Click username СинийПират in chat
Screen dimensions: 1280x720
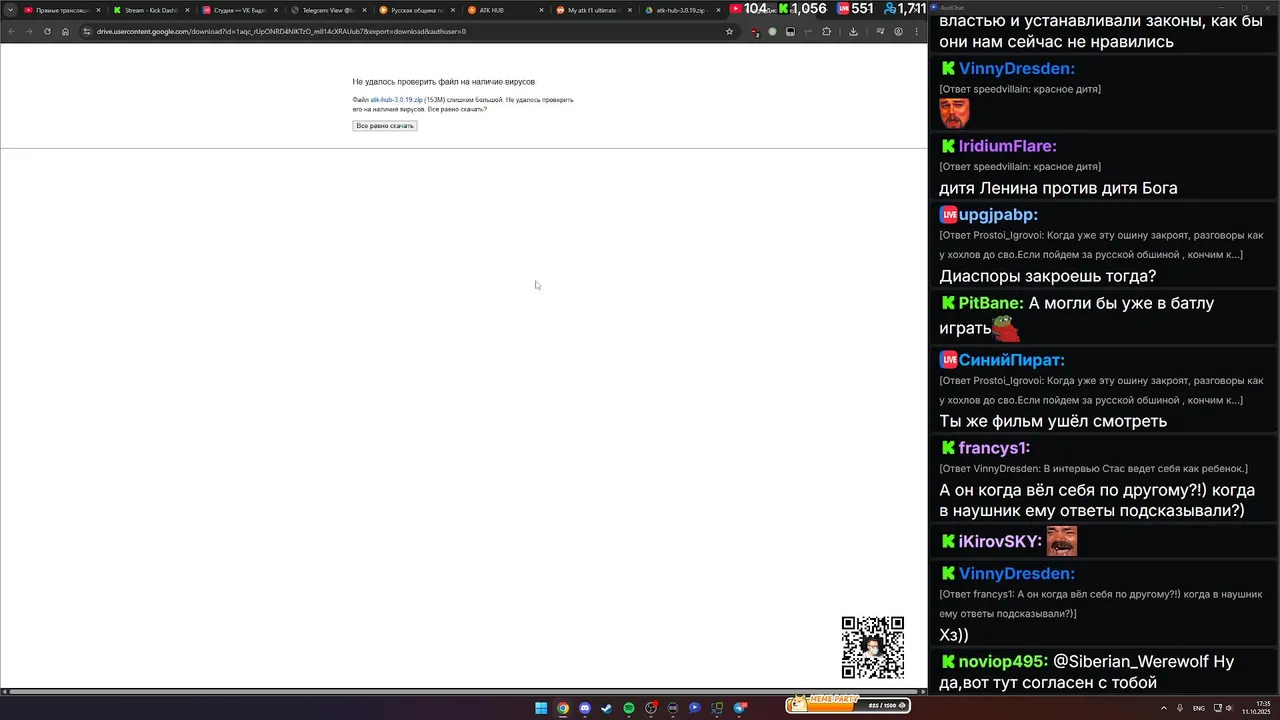(x=1011, y=360)
